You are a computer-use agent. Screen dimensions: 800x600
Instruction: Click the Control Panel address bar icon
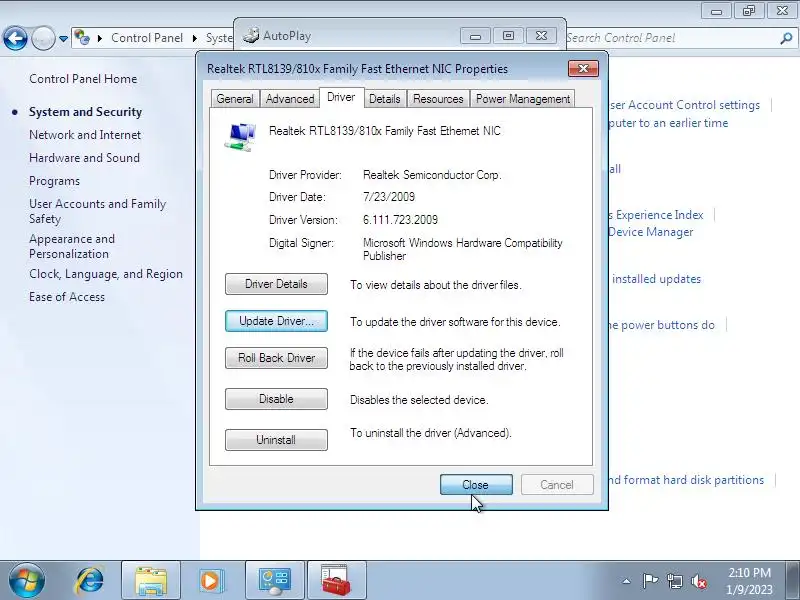[82, 38]
